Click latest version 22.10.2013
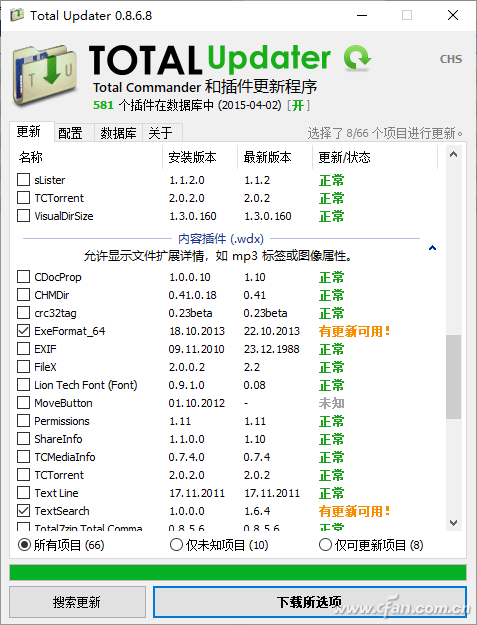The width and height of the screenshot is (477, 625). 271,331
